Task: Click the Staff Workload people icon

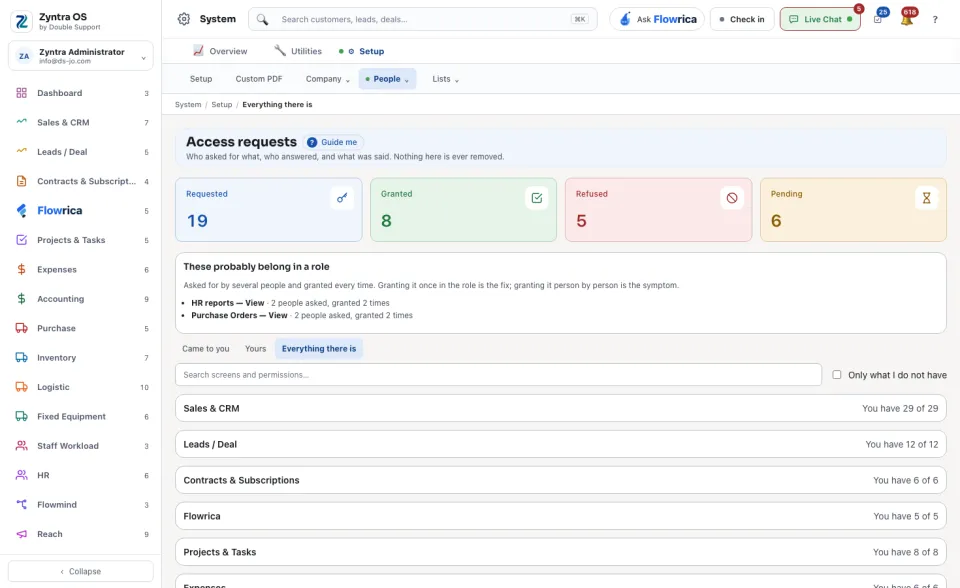Action: [x=21, y=445]
